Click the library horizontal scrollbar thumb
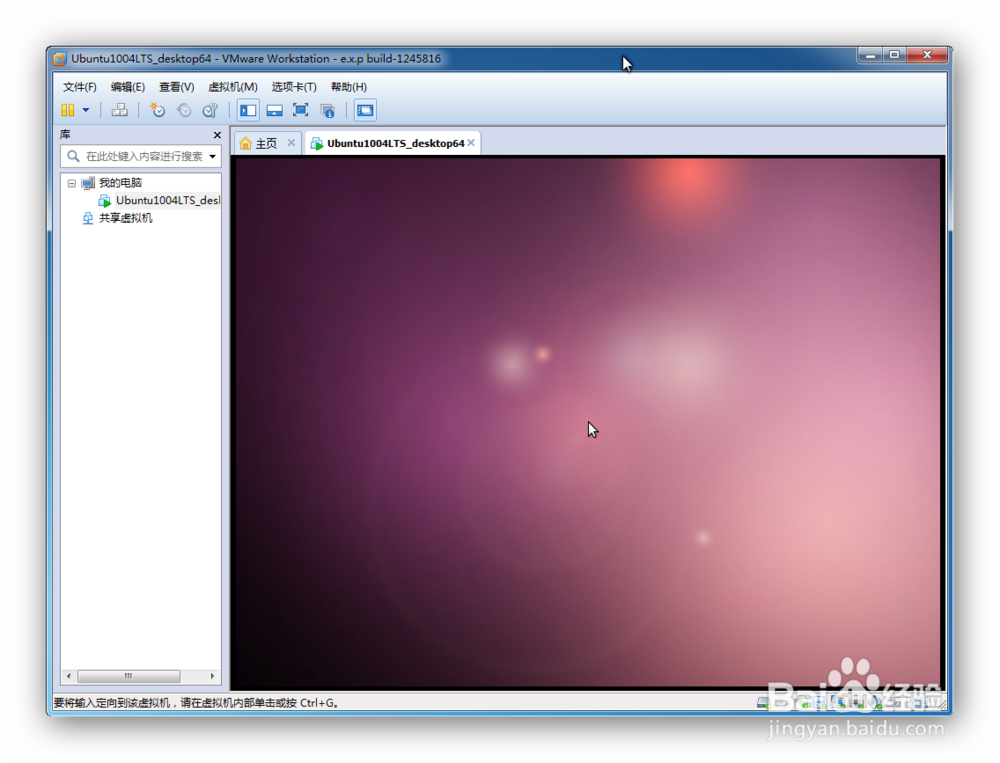1000x763 pixels. coord(128,676)
